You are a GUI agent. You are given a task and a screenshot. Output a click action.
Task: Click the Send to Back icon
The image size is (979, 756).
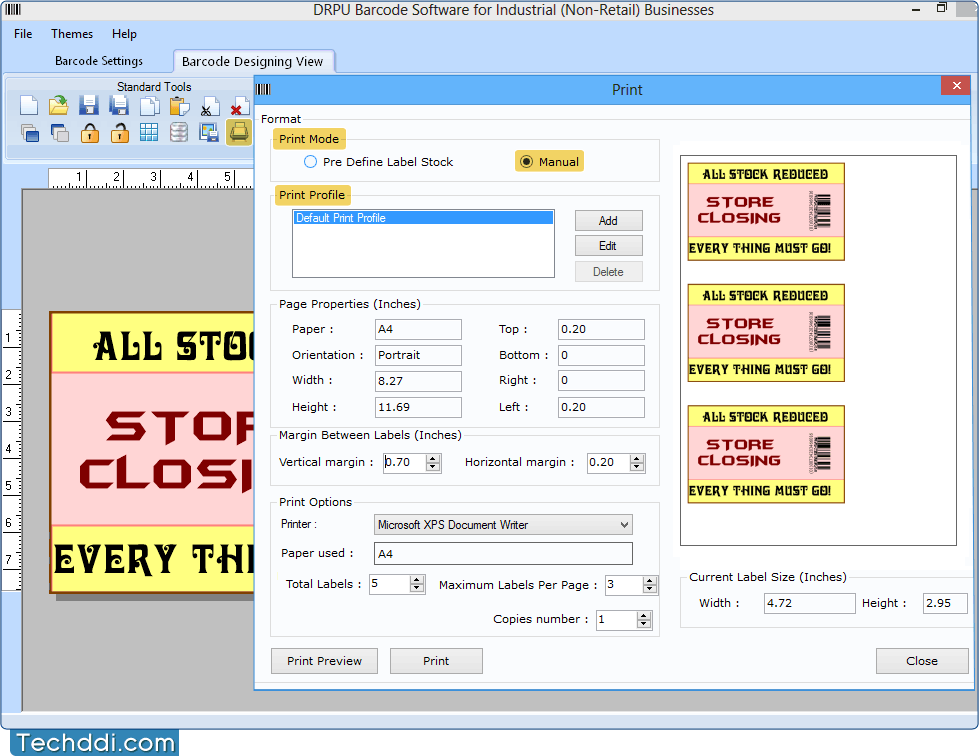point(59,132)
